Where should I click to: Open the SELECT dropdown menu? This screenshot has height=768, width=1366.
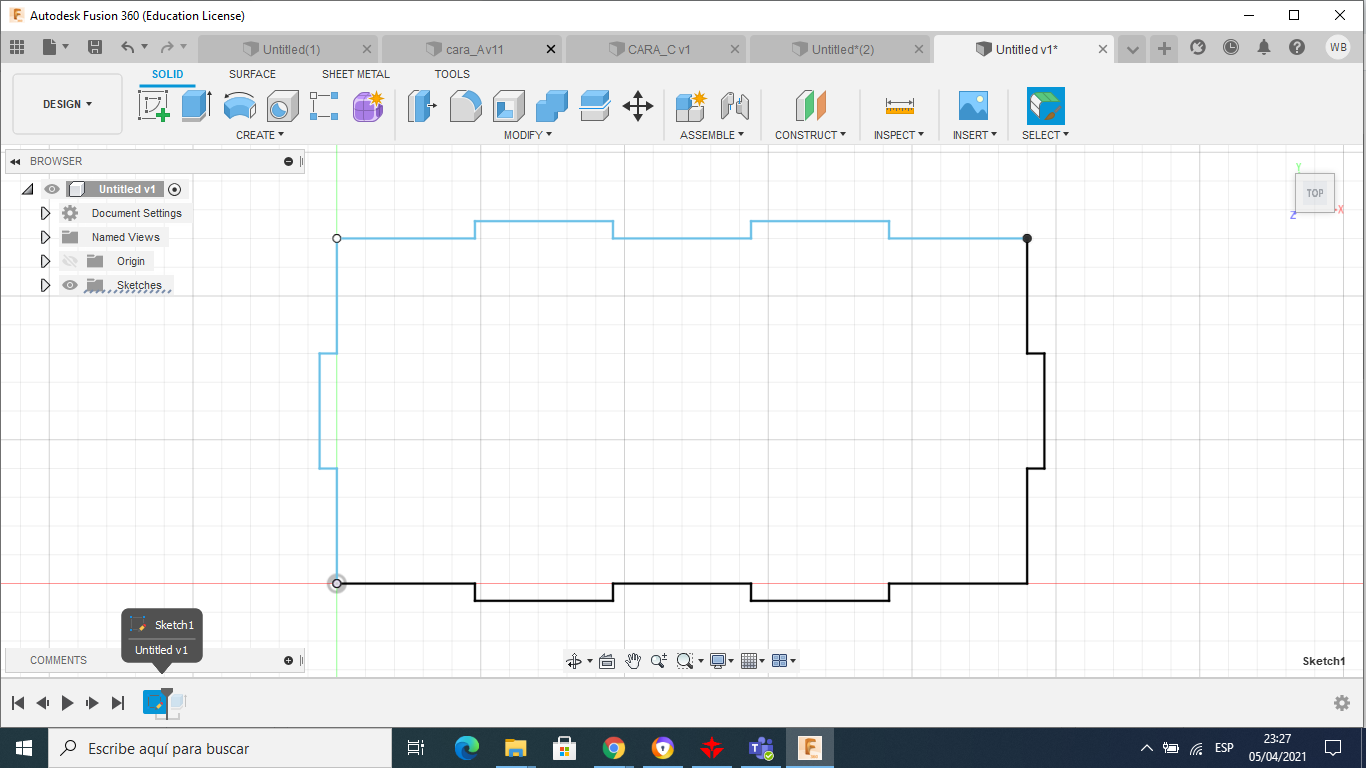1046,135
